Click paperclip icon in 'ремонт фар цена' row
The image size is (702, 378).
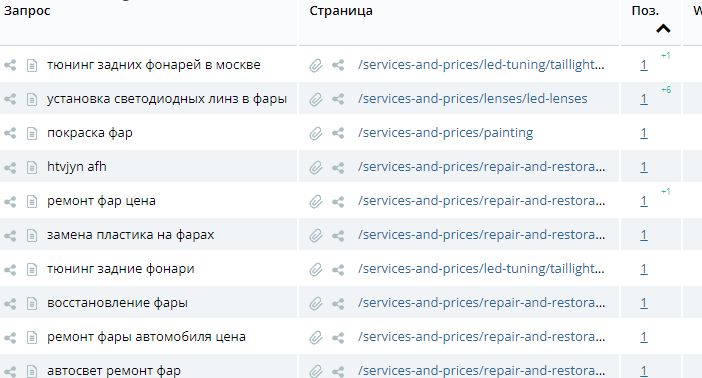316,201
